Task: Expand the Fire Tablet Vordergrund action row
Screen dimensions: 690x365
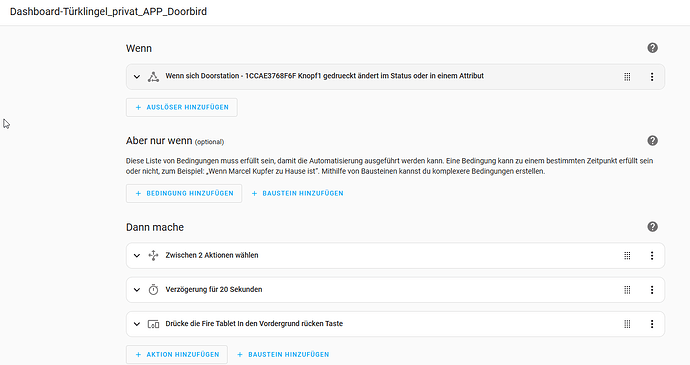Action: click(x=137, y=324)
